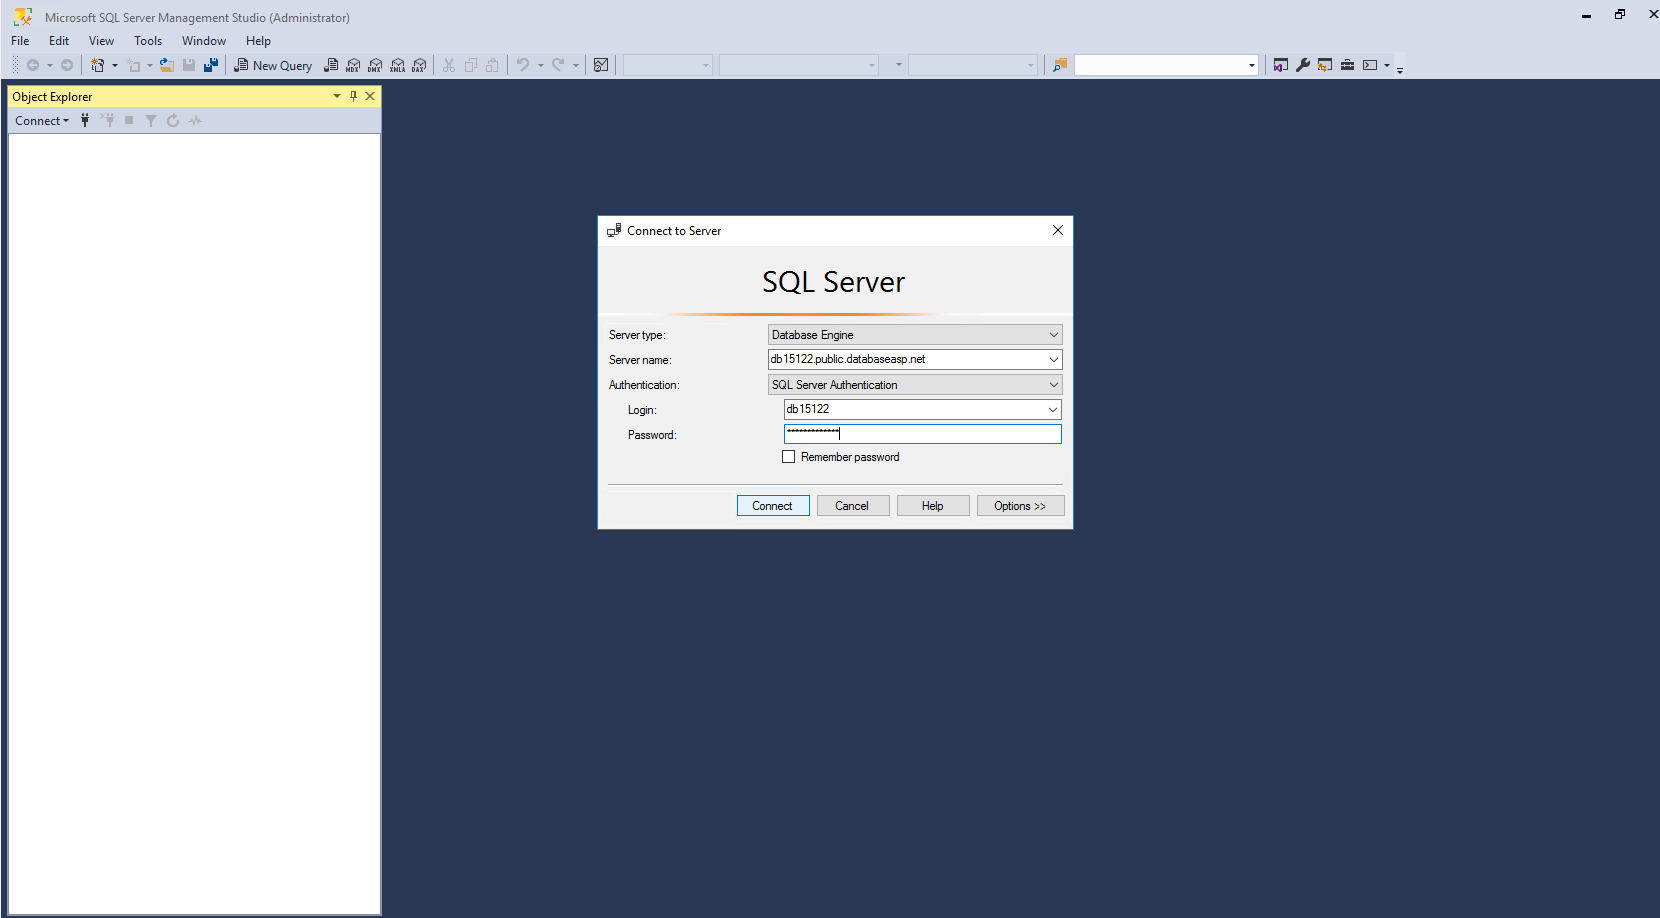Image resolution: width=1660 pixels, height=918 pixels.
Task: Open the Tools menu
Action: pyautogui.click(x=148, y=41)
